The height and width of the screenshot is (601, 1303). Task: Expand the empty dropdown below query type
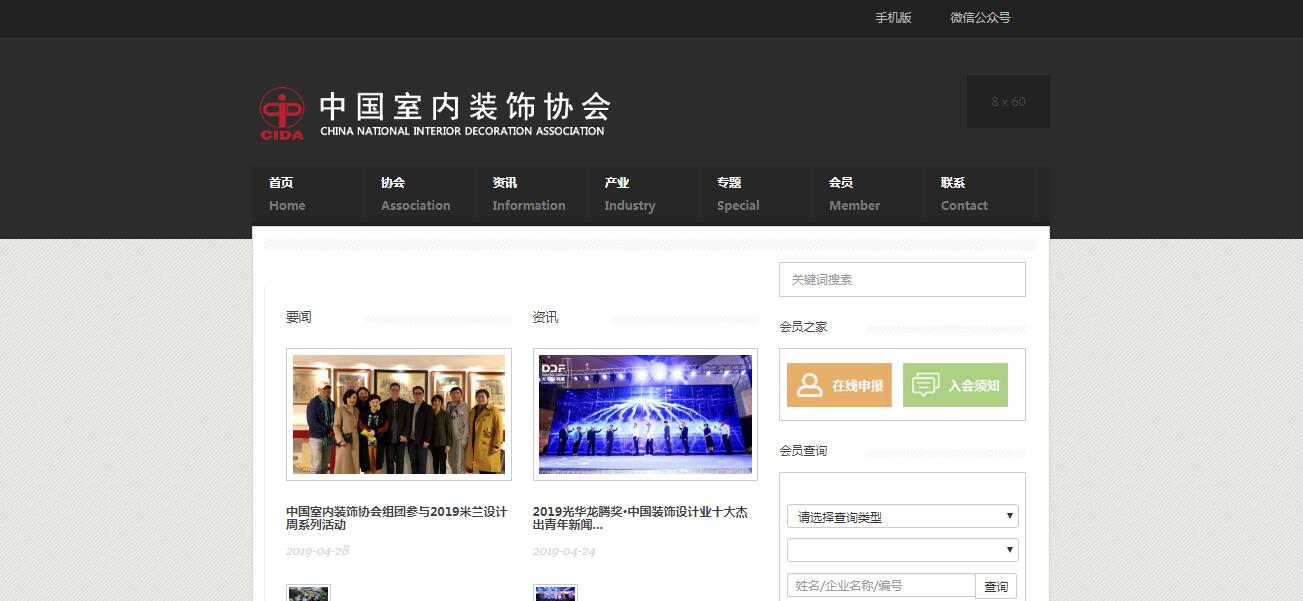[902, 550]
